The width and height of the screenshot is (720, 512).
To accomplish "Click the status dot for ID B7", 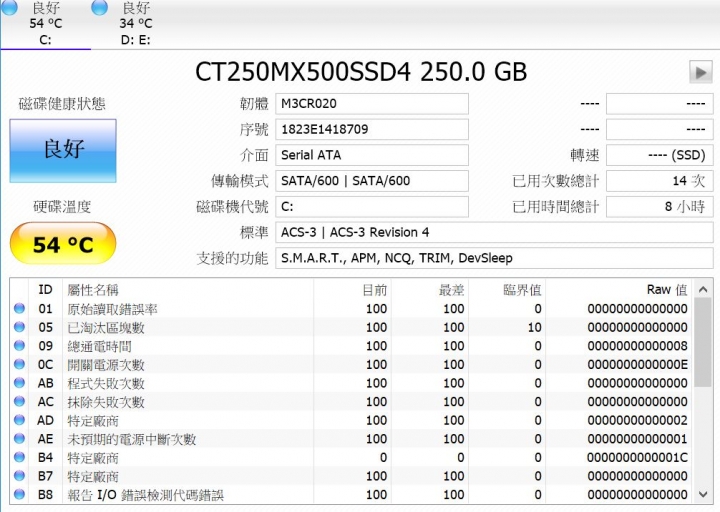I will tap(19, 476).
